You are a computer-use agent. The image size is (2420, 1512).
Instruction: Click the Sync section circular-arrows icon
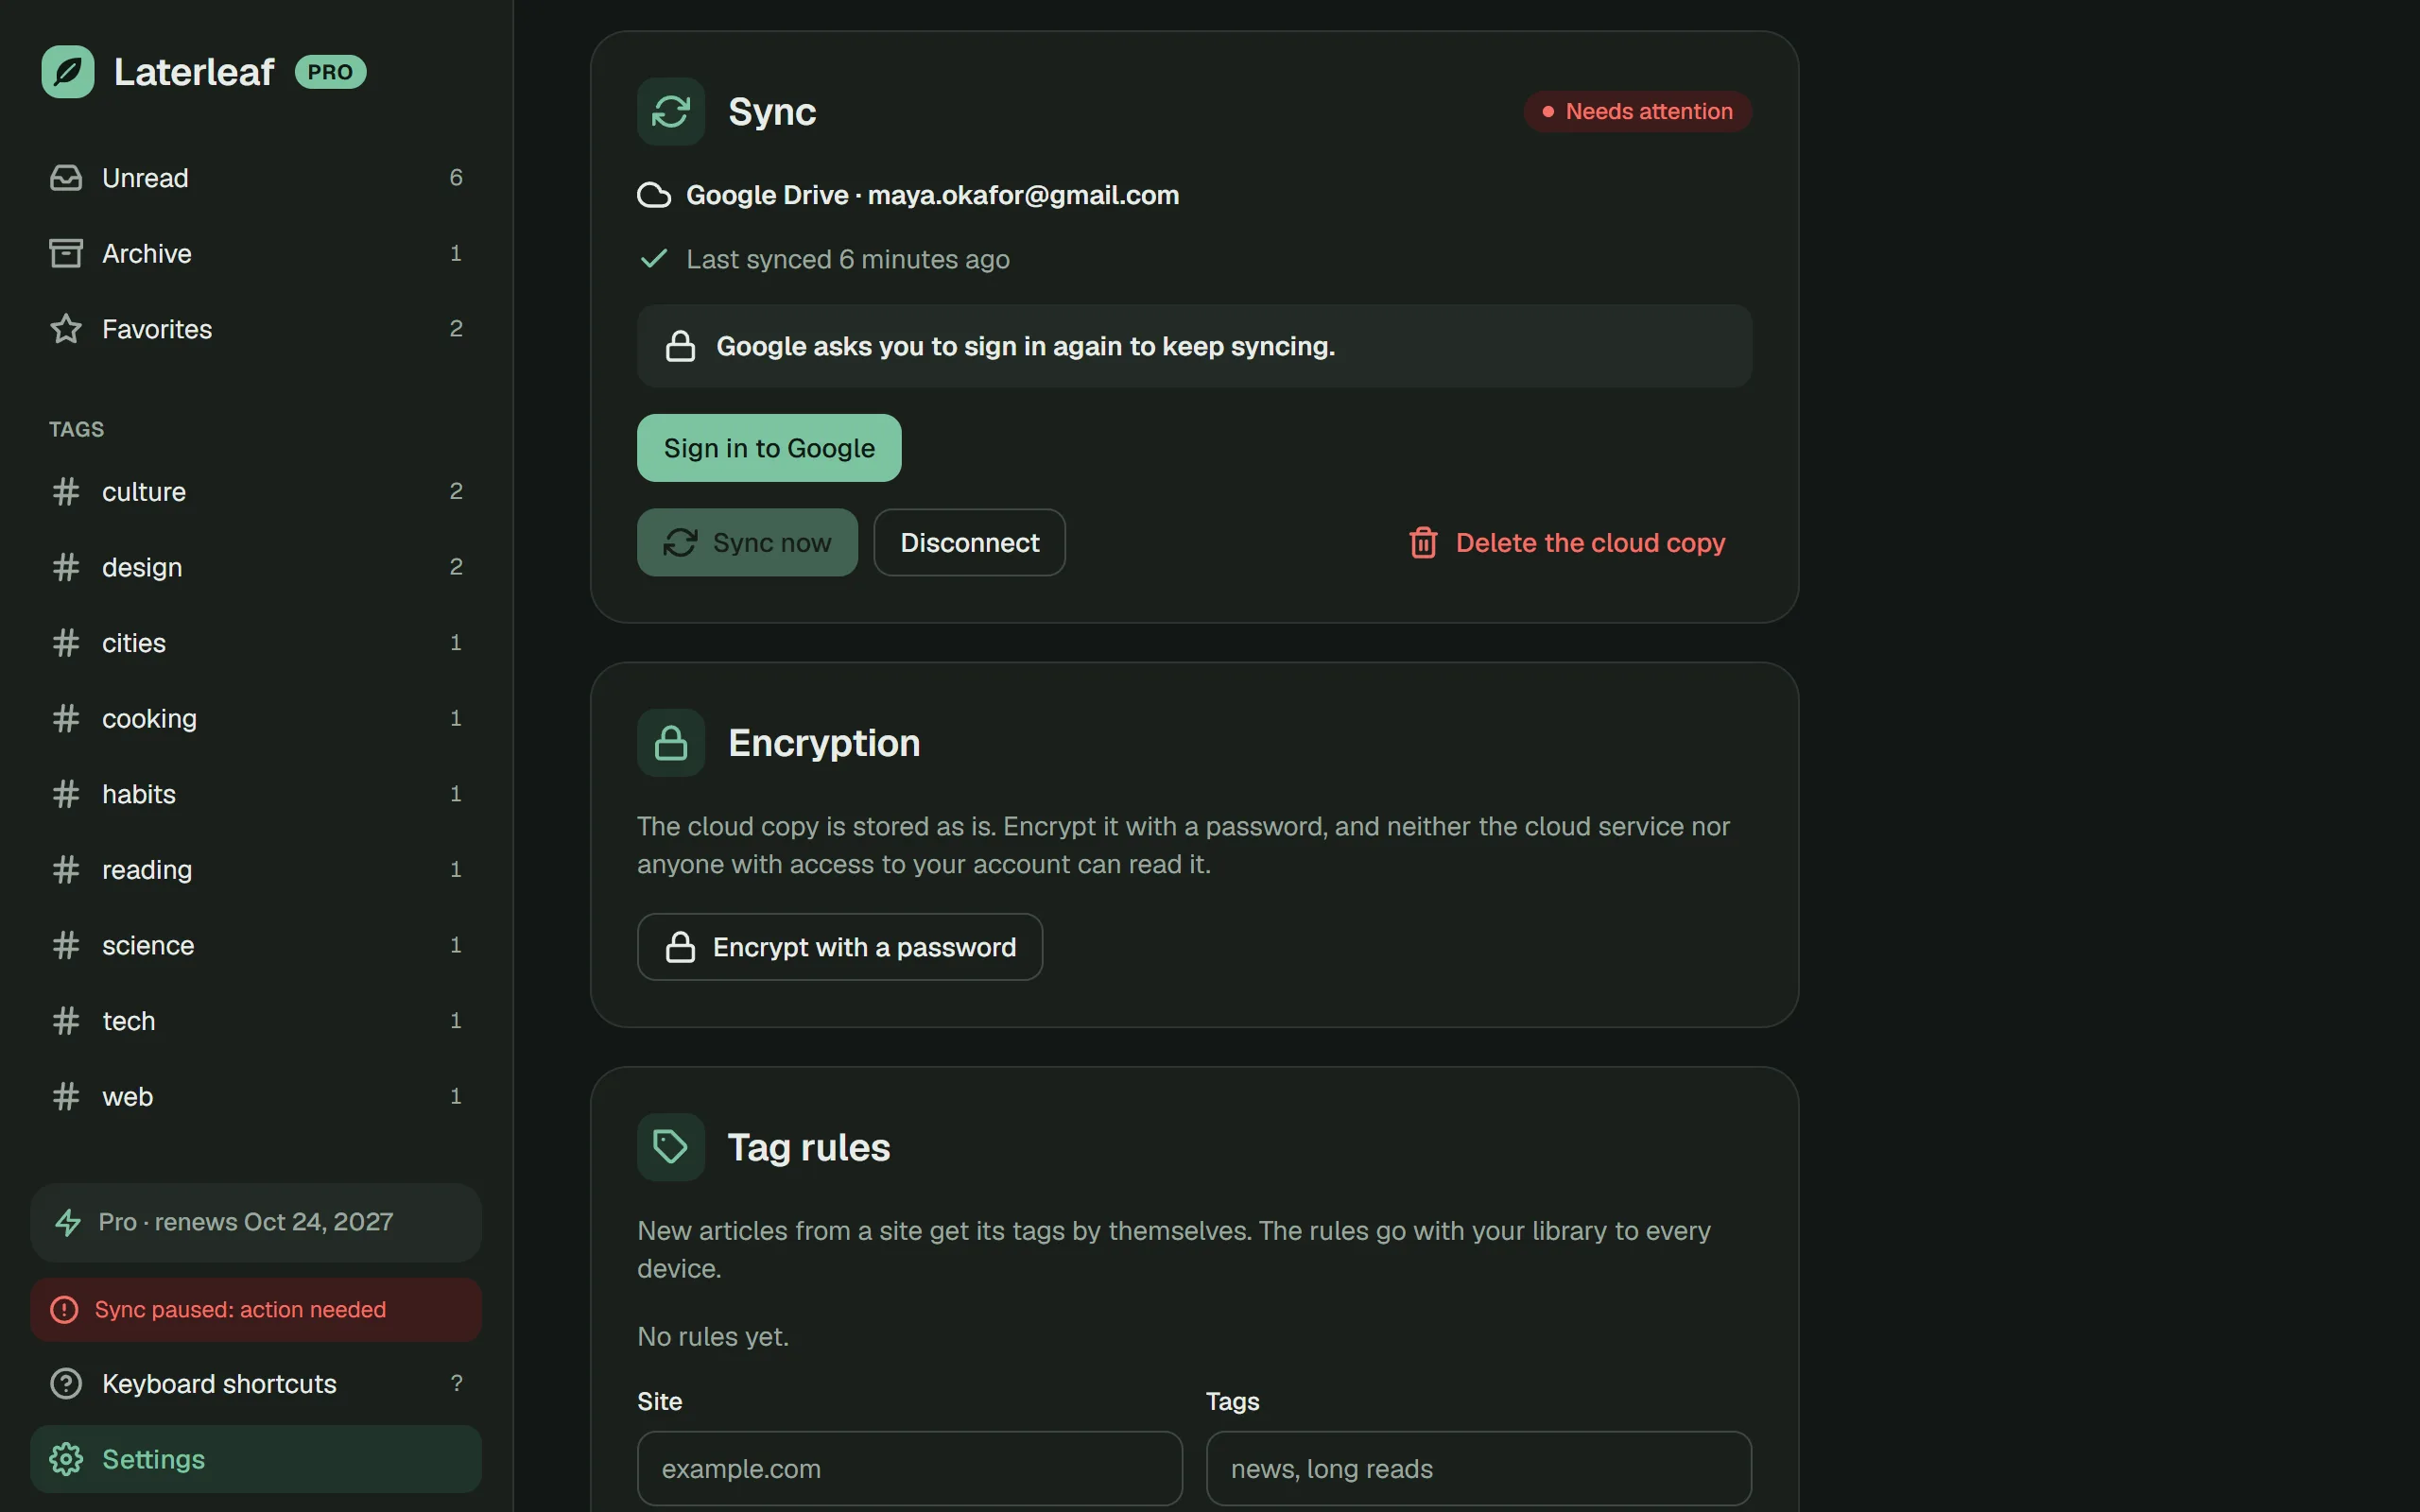tap(671, 112)
